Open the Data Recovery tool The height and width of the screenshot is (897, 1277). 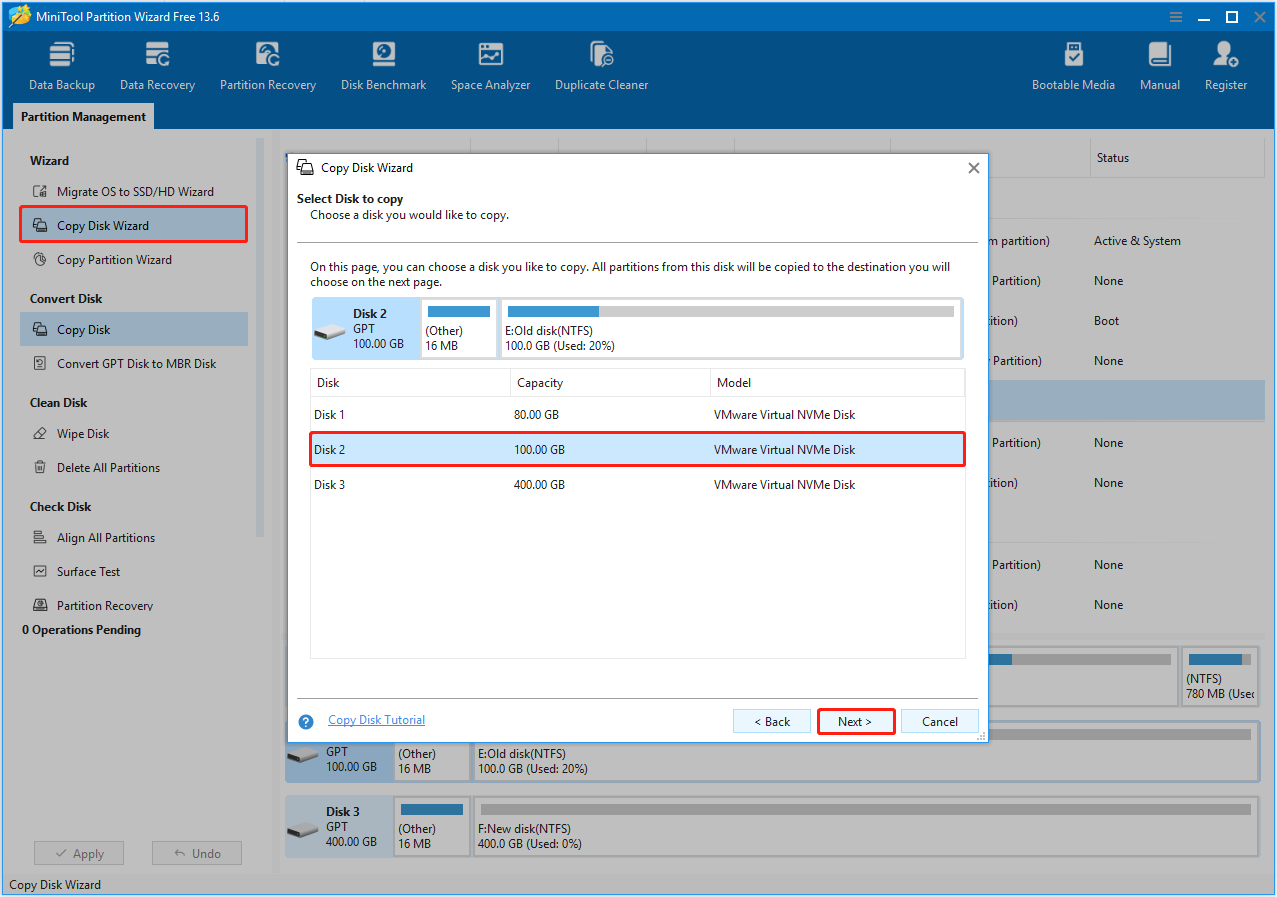coord(157,66)
